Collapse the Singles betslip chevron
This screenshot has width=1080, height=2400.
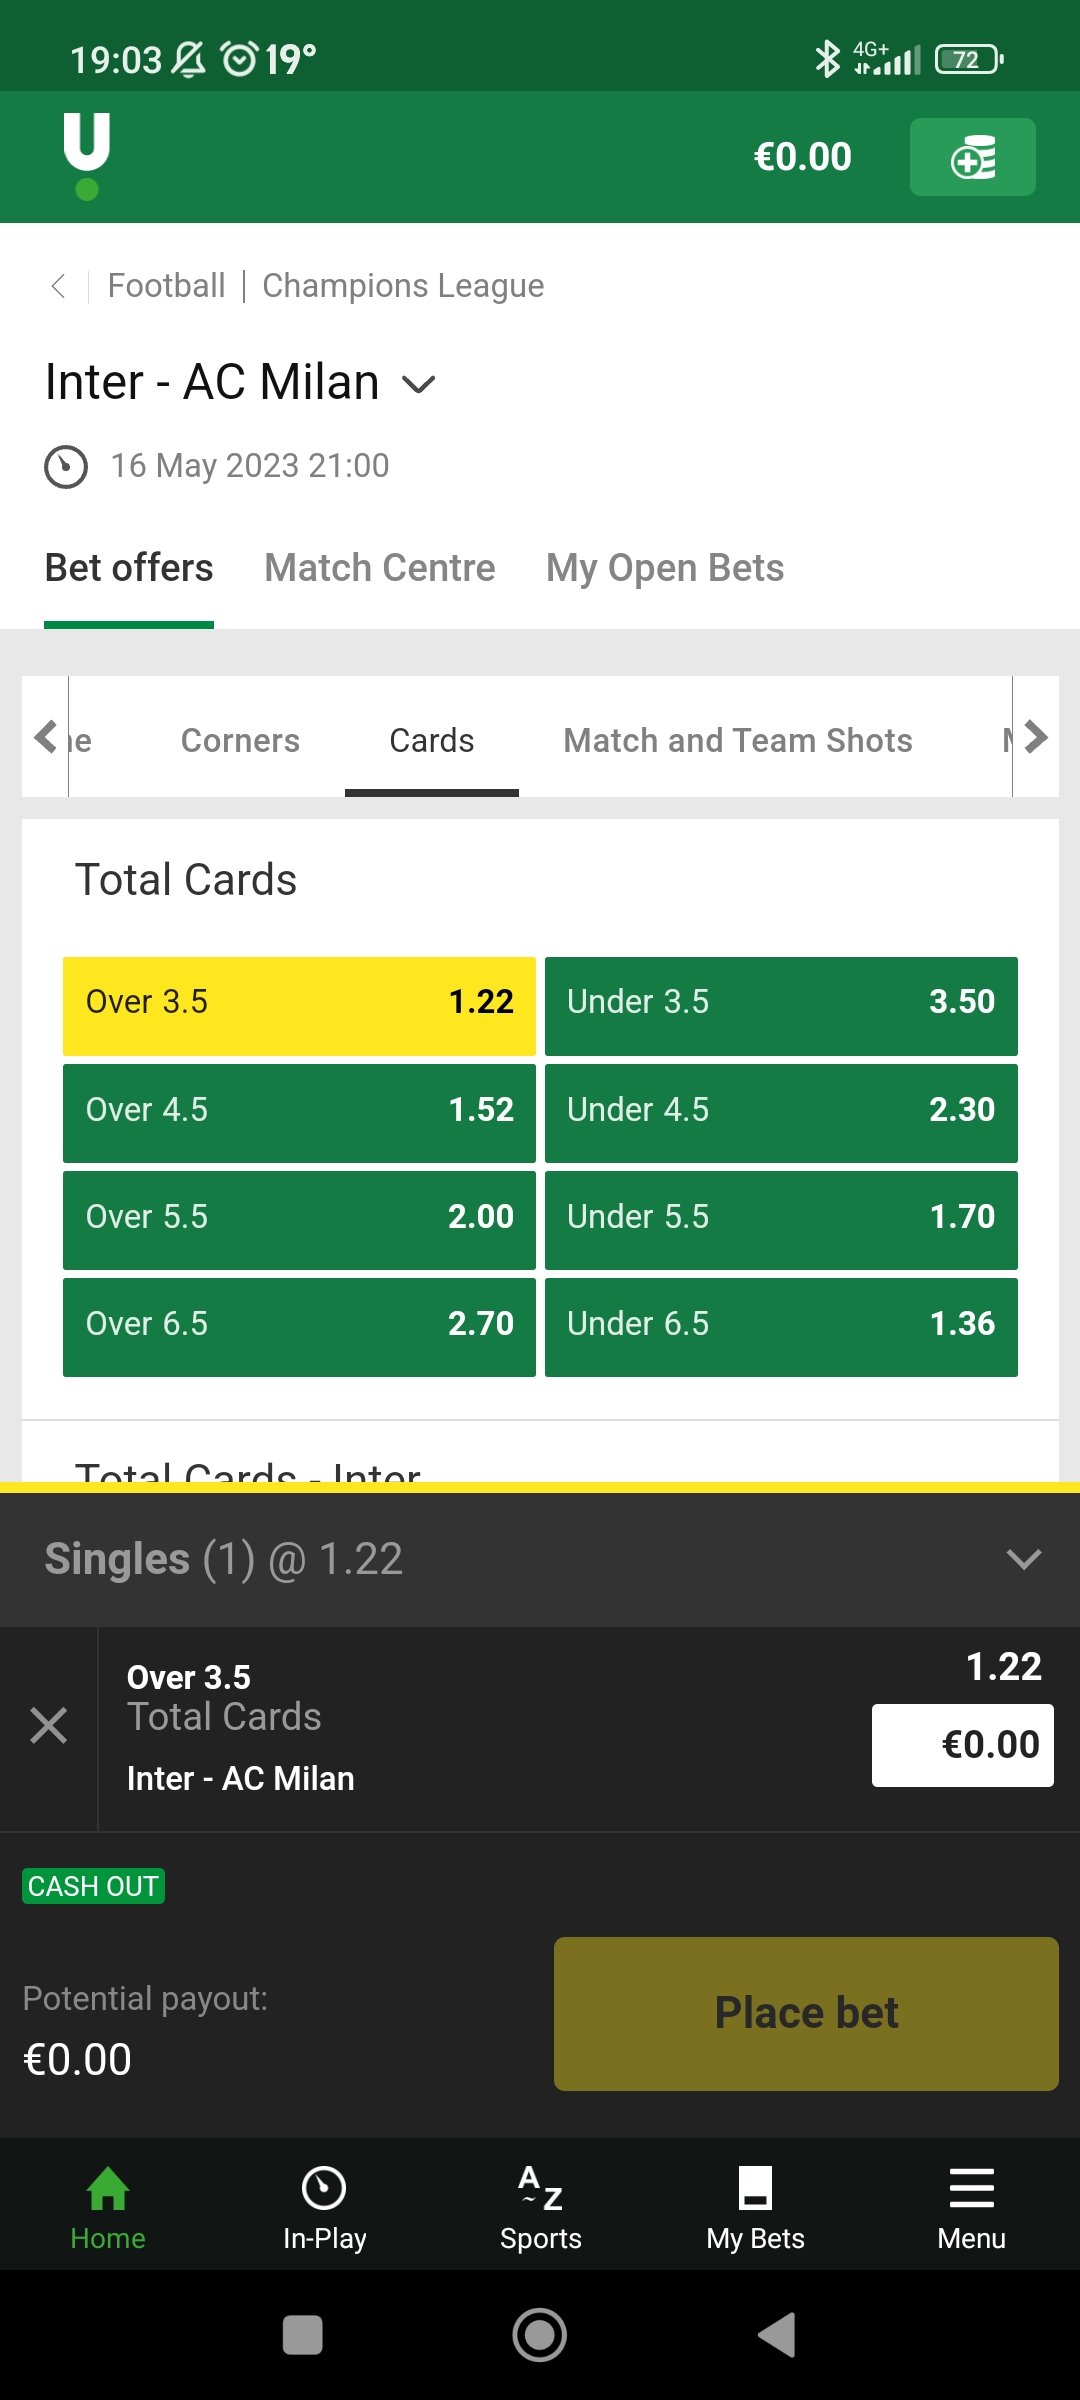[x=1024, y=1559]
